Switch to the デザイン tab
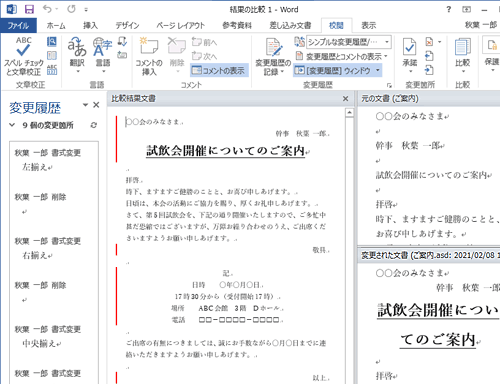This screenshot has height=384, width=500. click(x=127, y=25)
